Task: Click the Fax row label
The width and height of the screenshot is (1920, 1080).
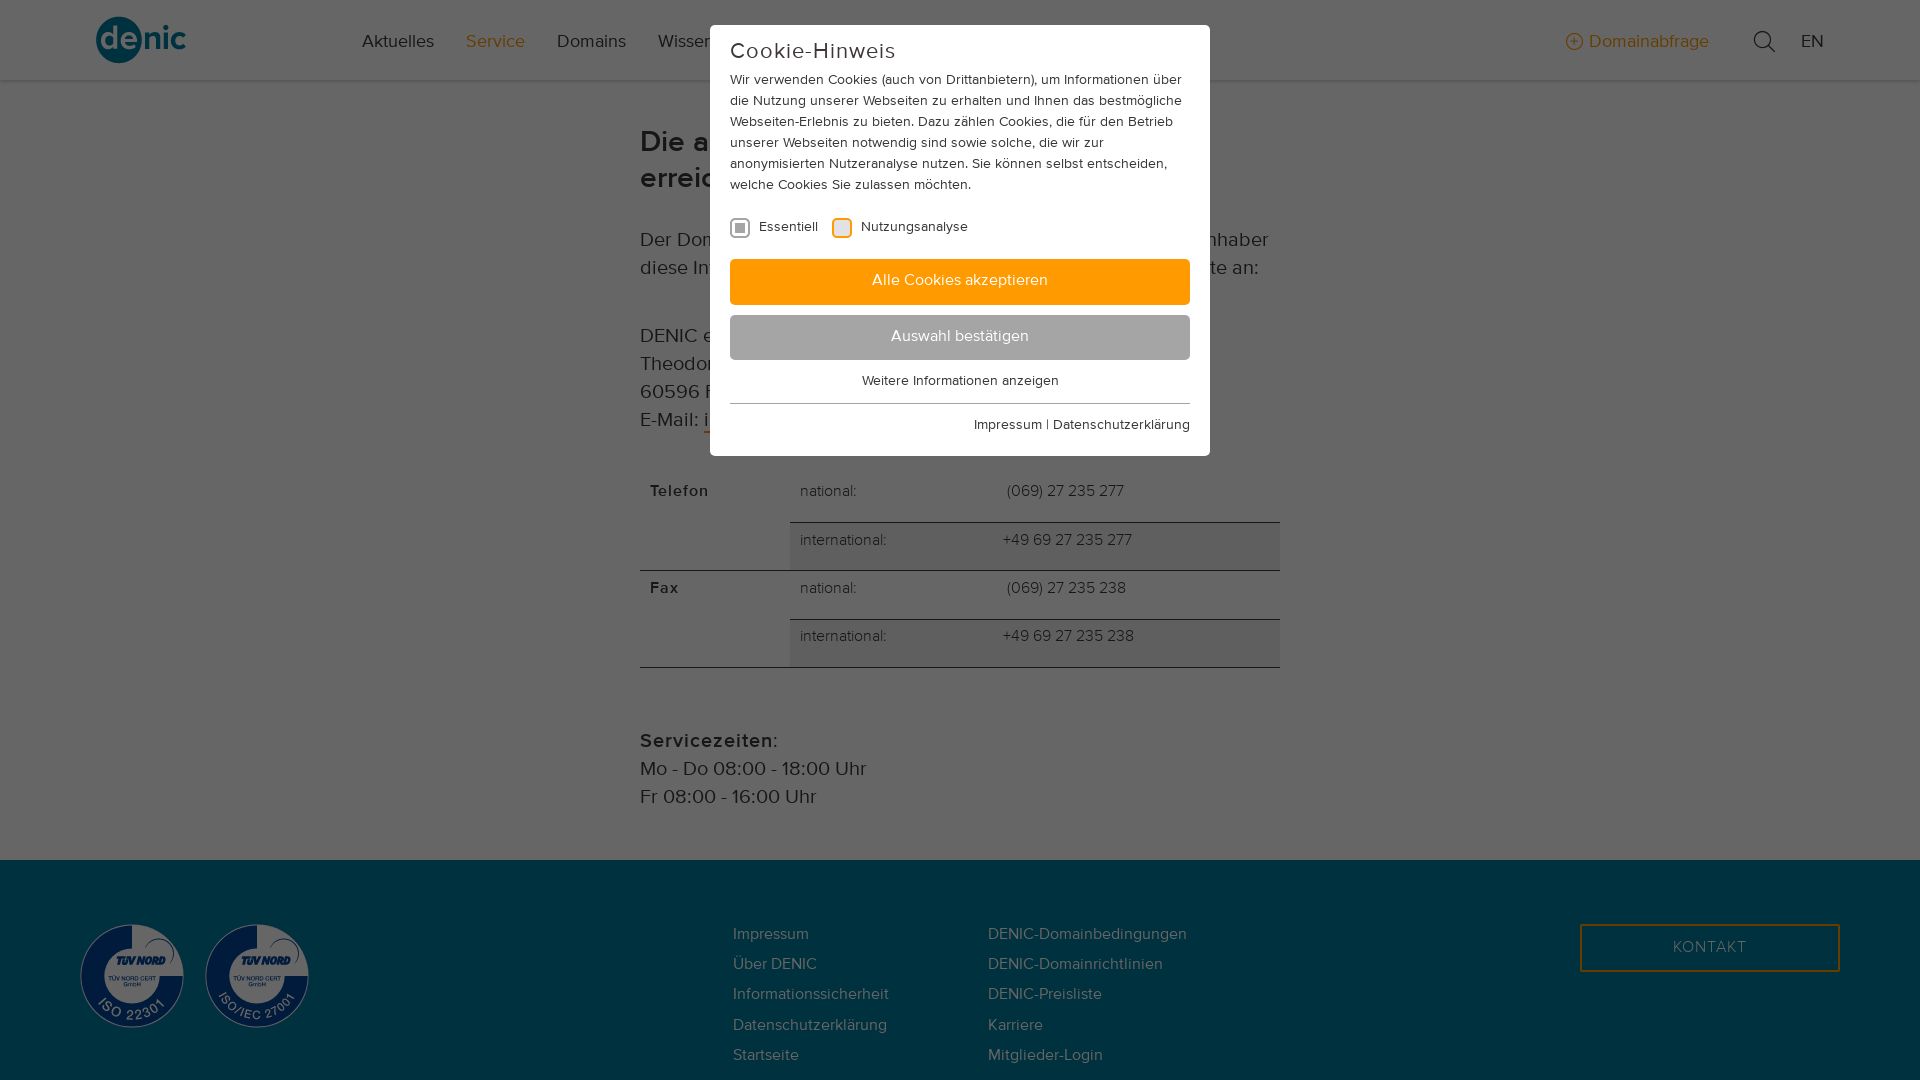Action: 664,588
